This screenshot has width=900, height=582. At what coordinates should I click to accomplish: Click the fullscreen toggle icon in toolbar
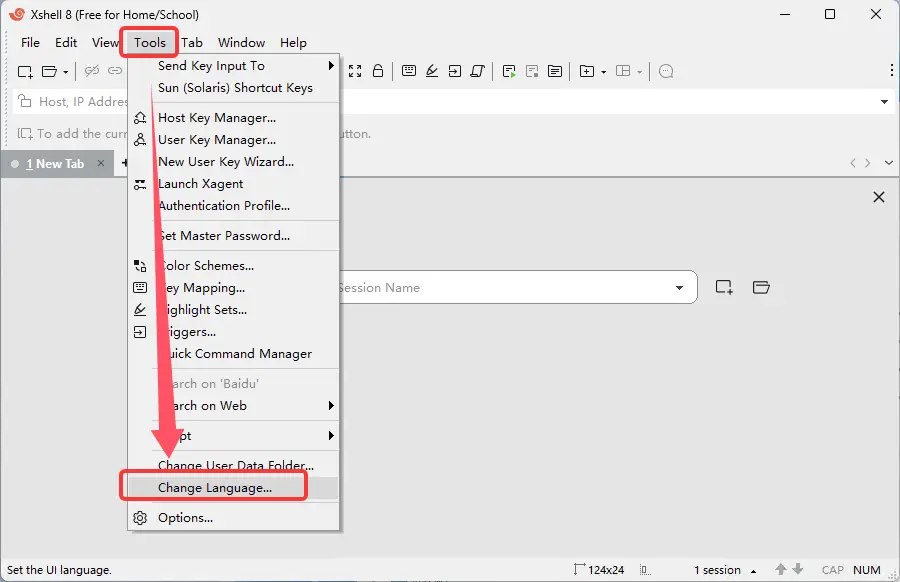pos(355,71)
